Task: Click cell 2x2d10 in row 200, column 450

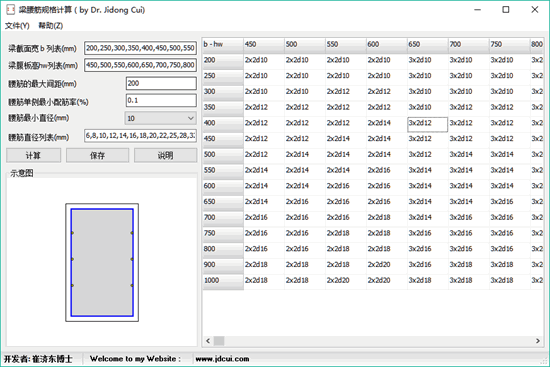Action: 264,61
